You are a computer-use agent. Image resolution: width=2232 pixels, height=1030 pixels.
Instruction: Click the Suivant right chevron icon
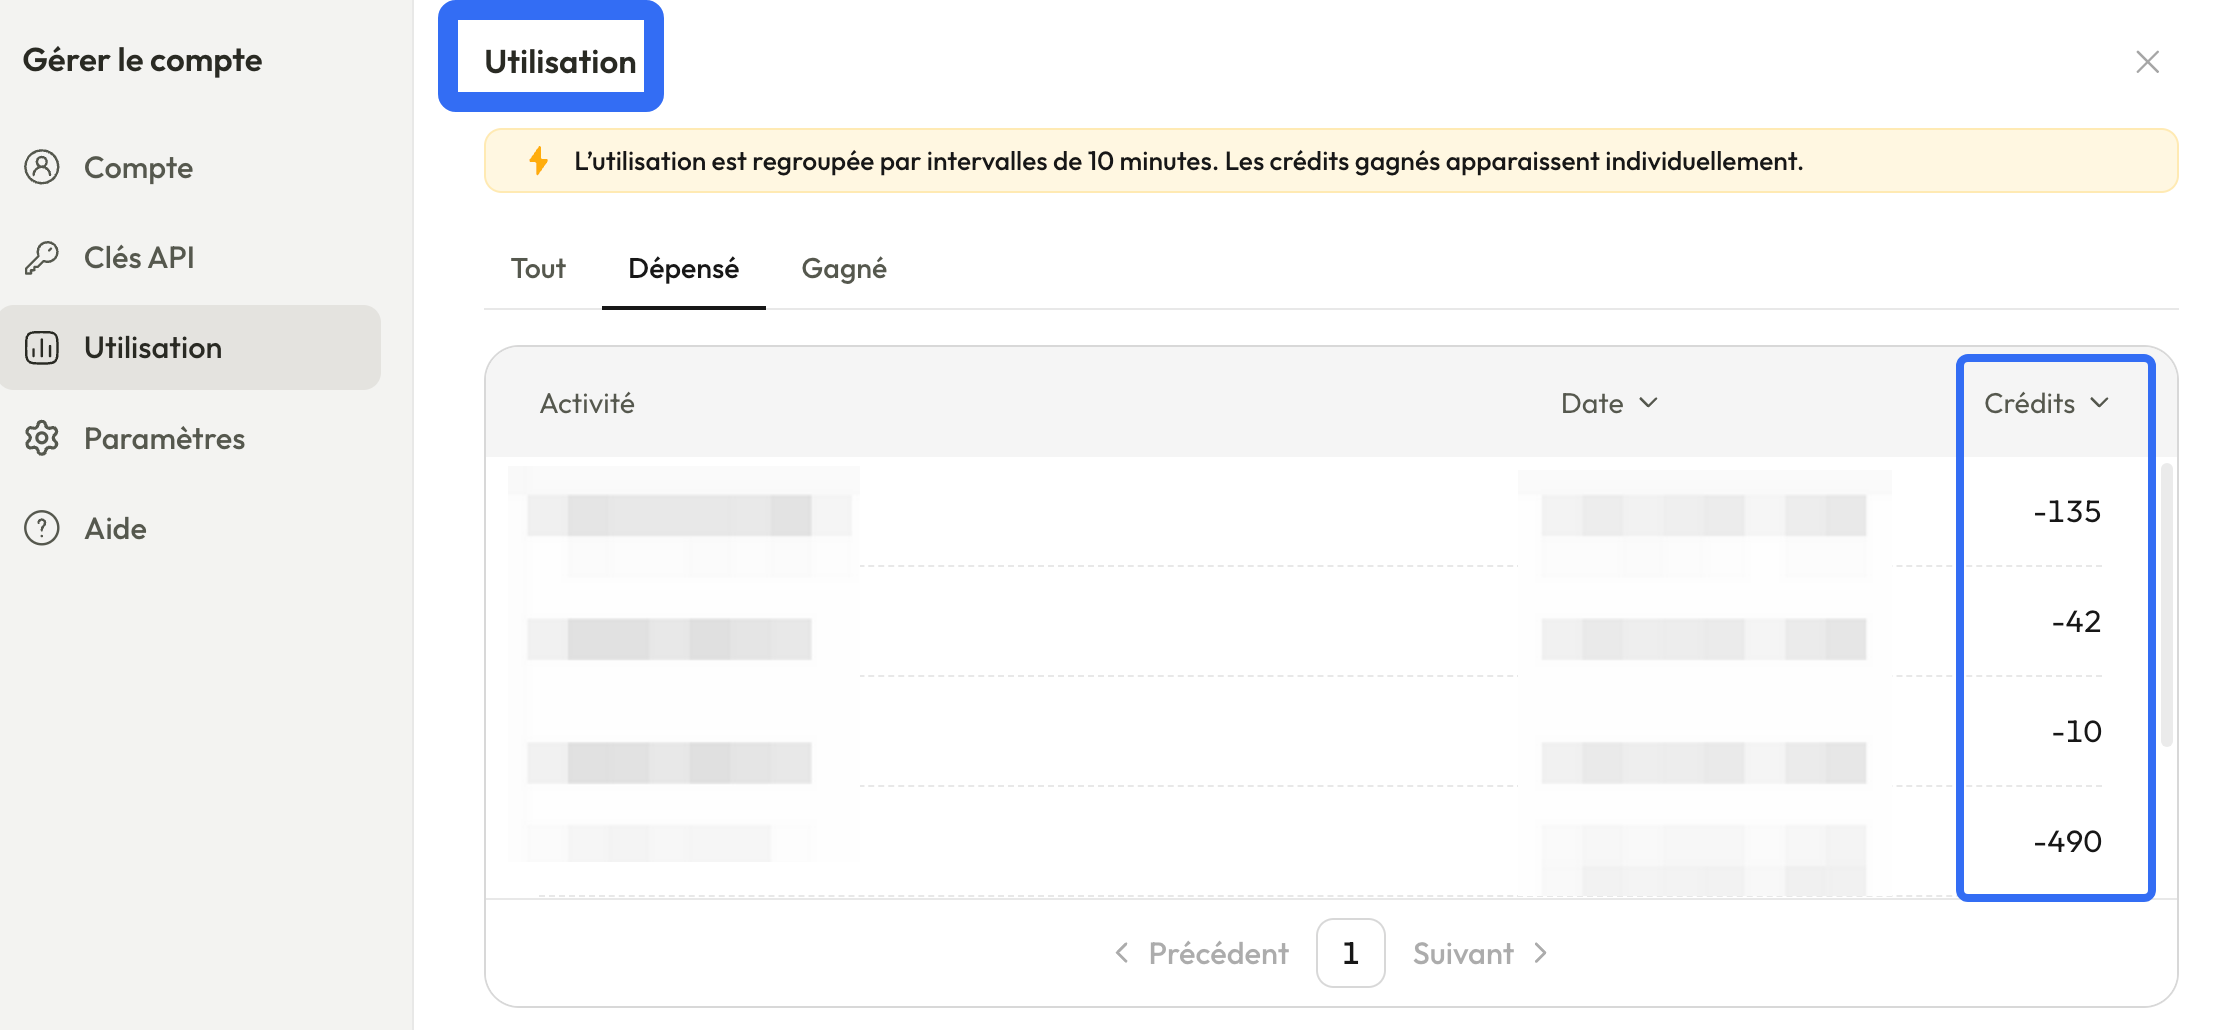[x=1540, y=953]
